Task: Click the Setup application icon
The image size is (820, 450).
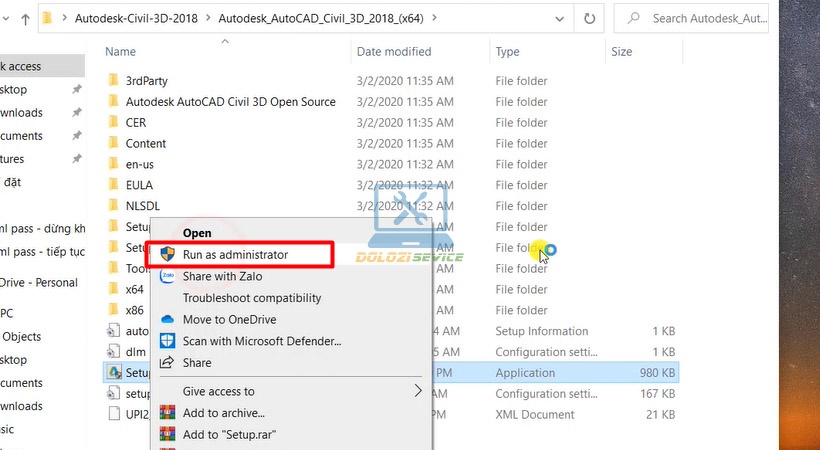Action: click(113, 372)
